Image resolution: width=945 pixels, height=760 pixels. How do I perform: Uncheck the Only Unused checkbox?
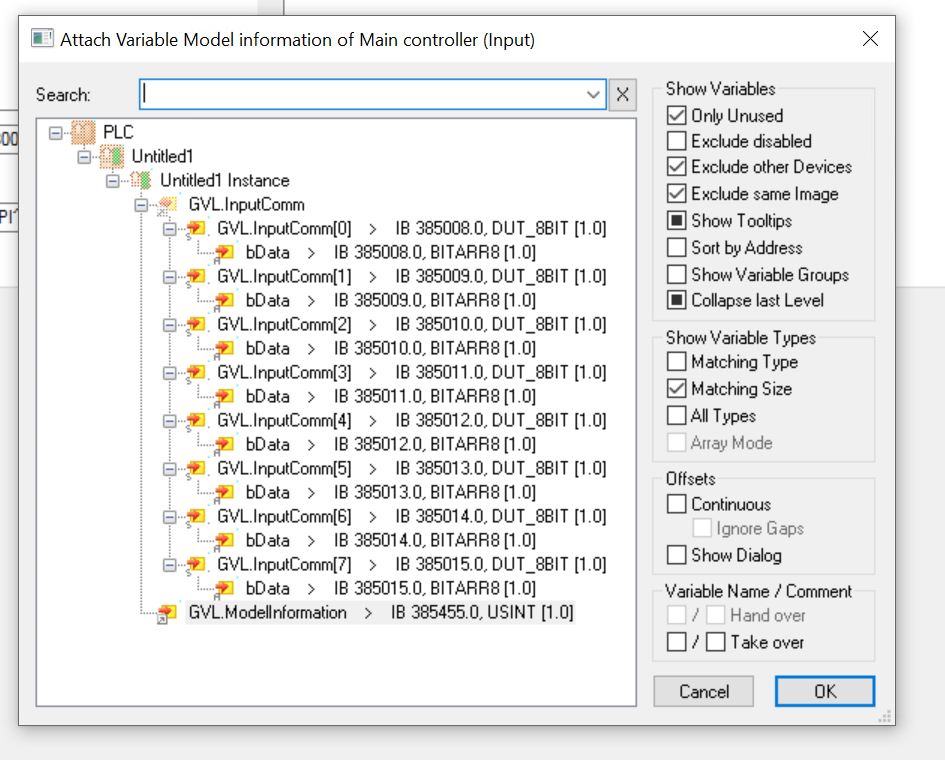[x=677, y=115]
